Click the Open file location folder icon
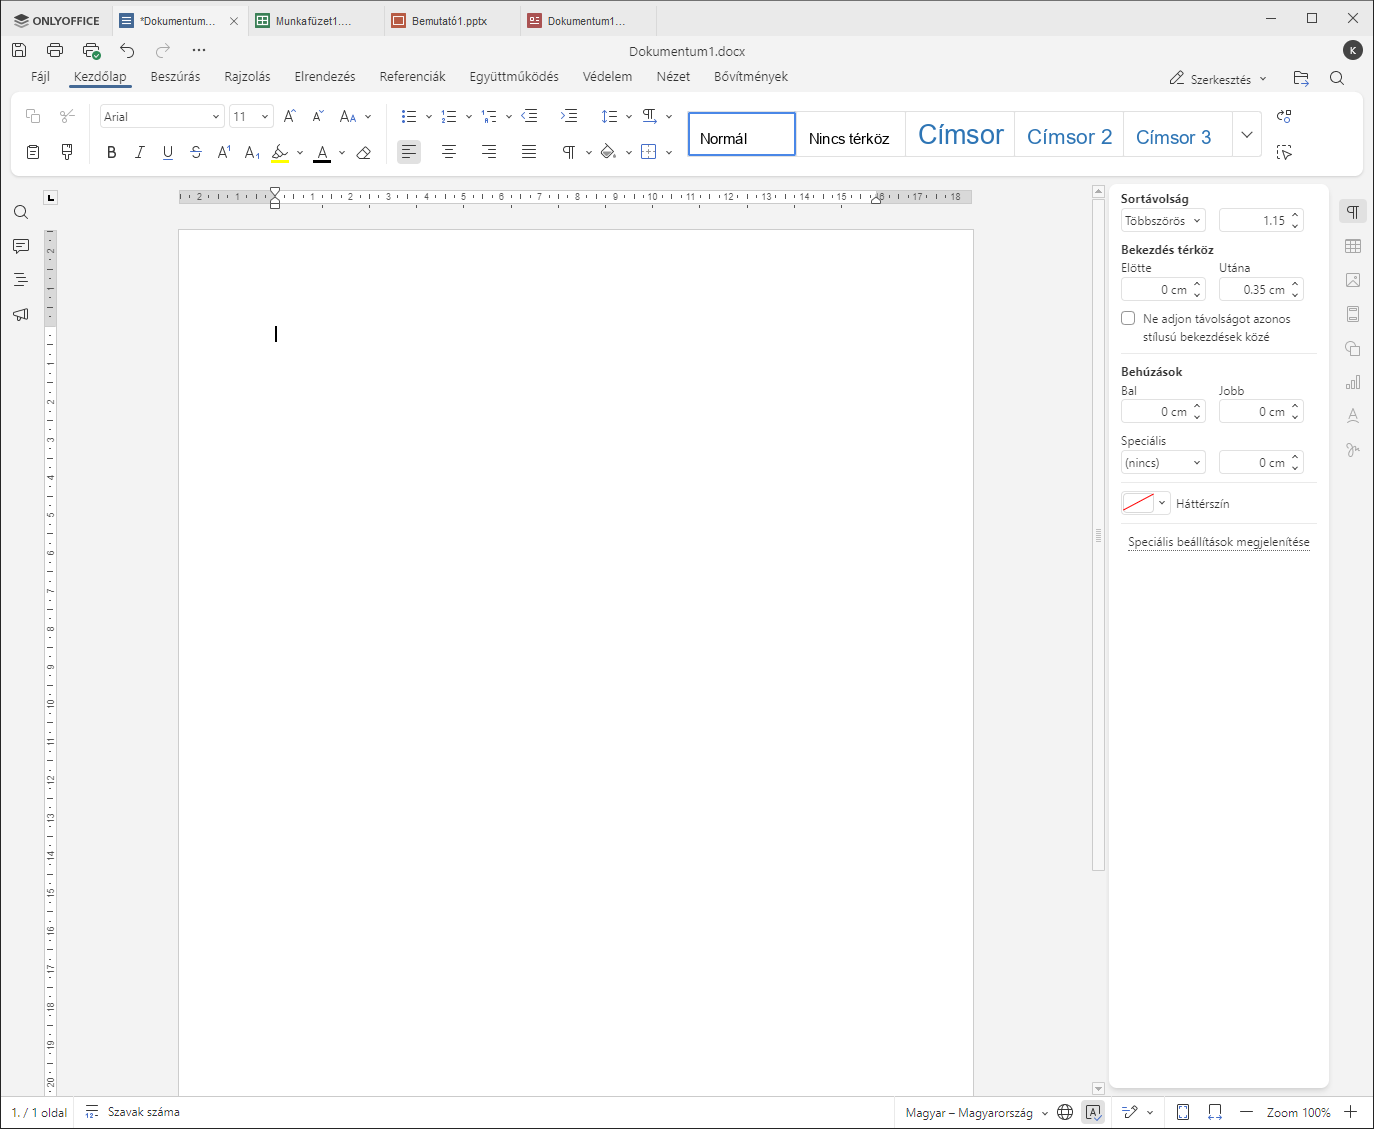Screen dimensions: 1374x1129 tap(1301, 78)
